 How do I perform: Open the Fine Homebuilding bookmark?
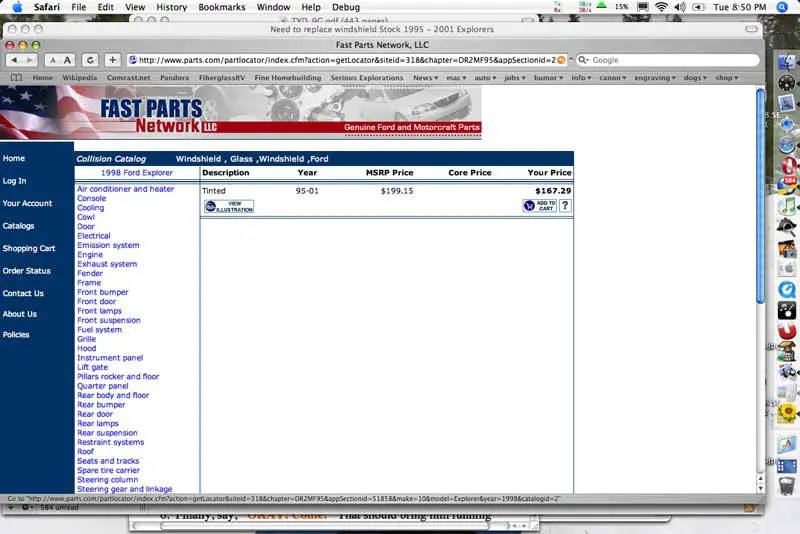point(288,78)
